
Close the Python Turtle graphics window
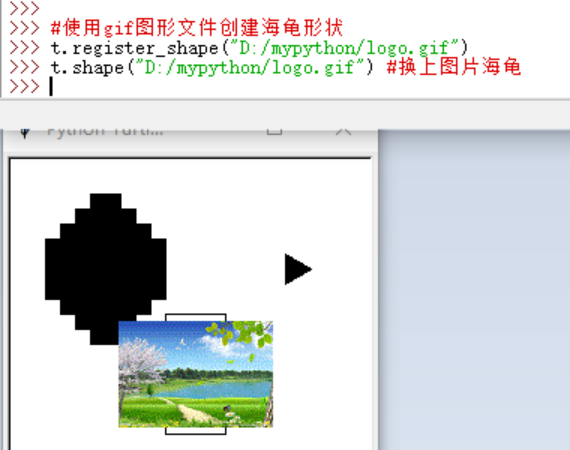(x=343, y=132)
